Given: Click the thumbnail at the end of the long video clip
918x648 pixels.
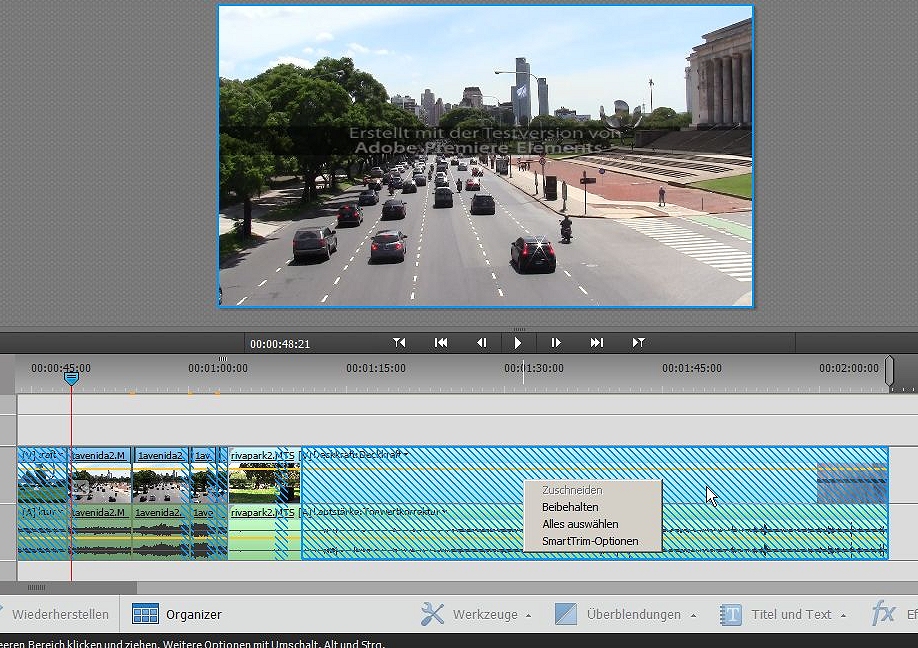Looking at the screenshot, I should coord(852,483).
